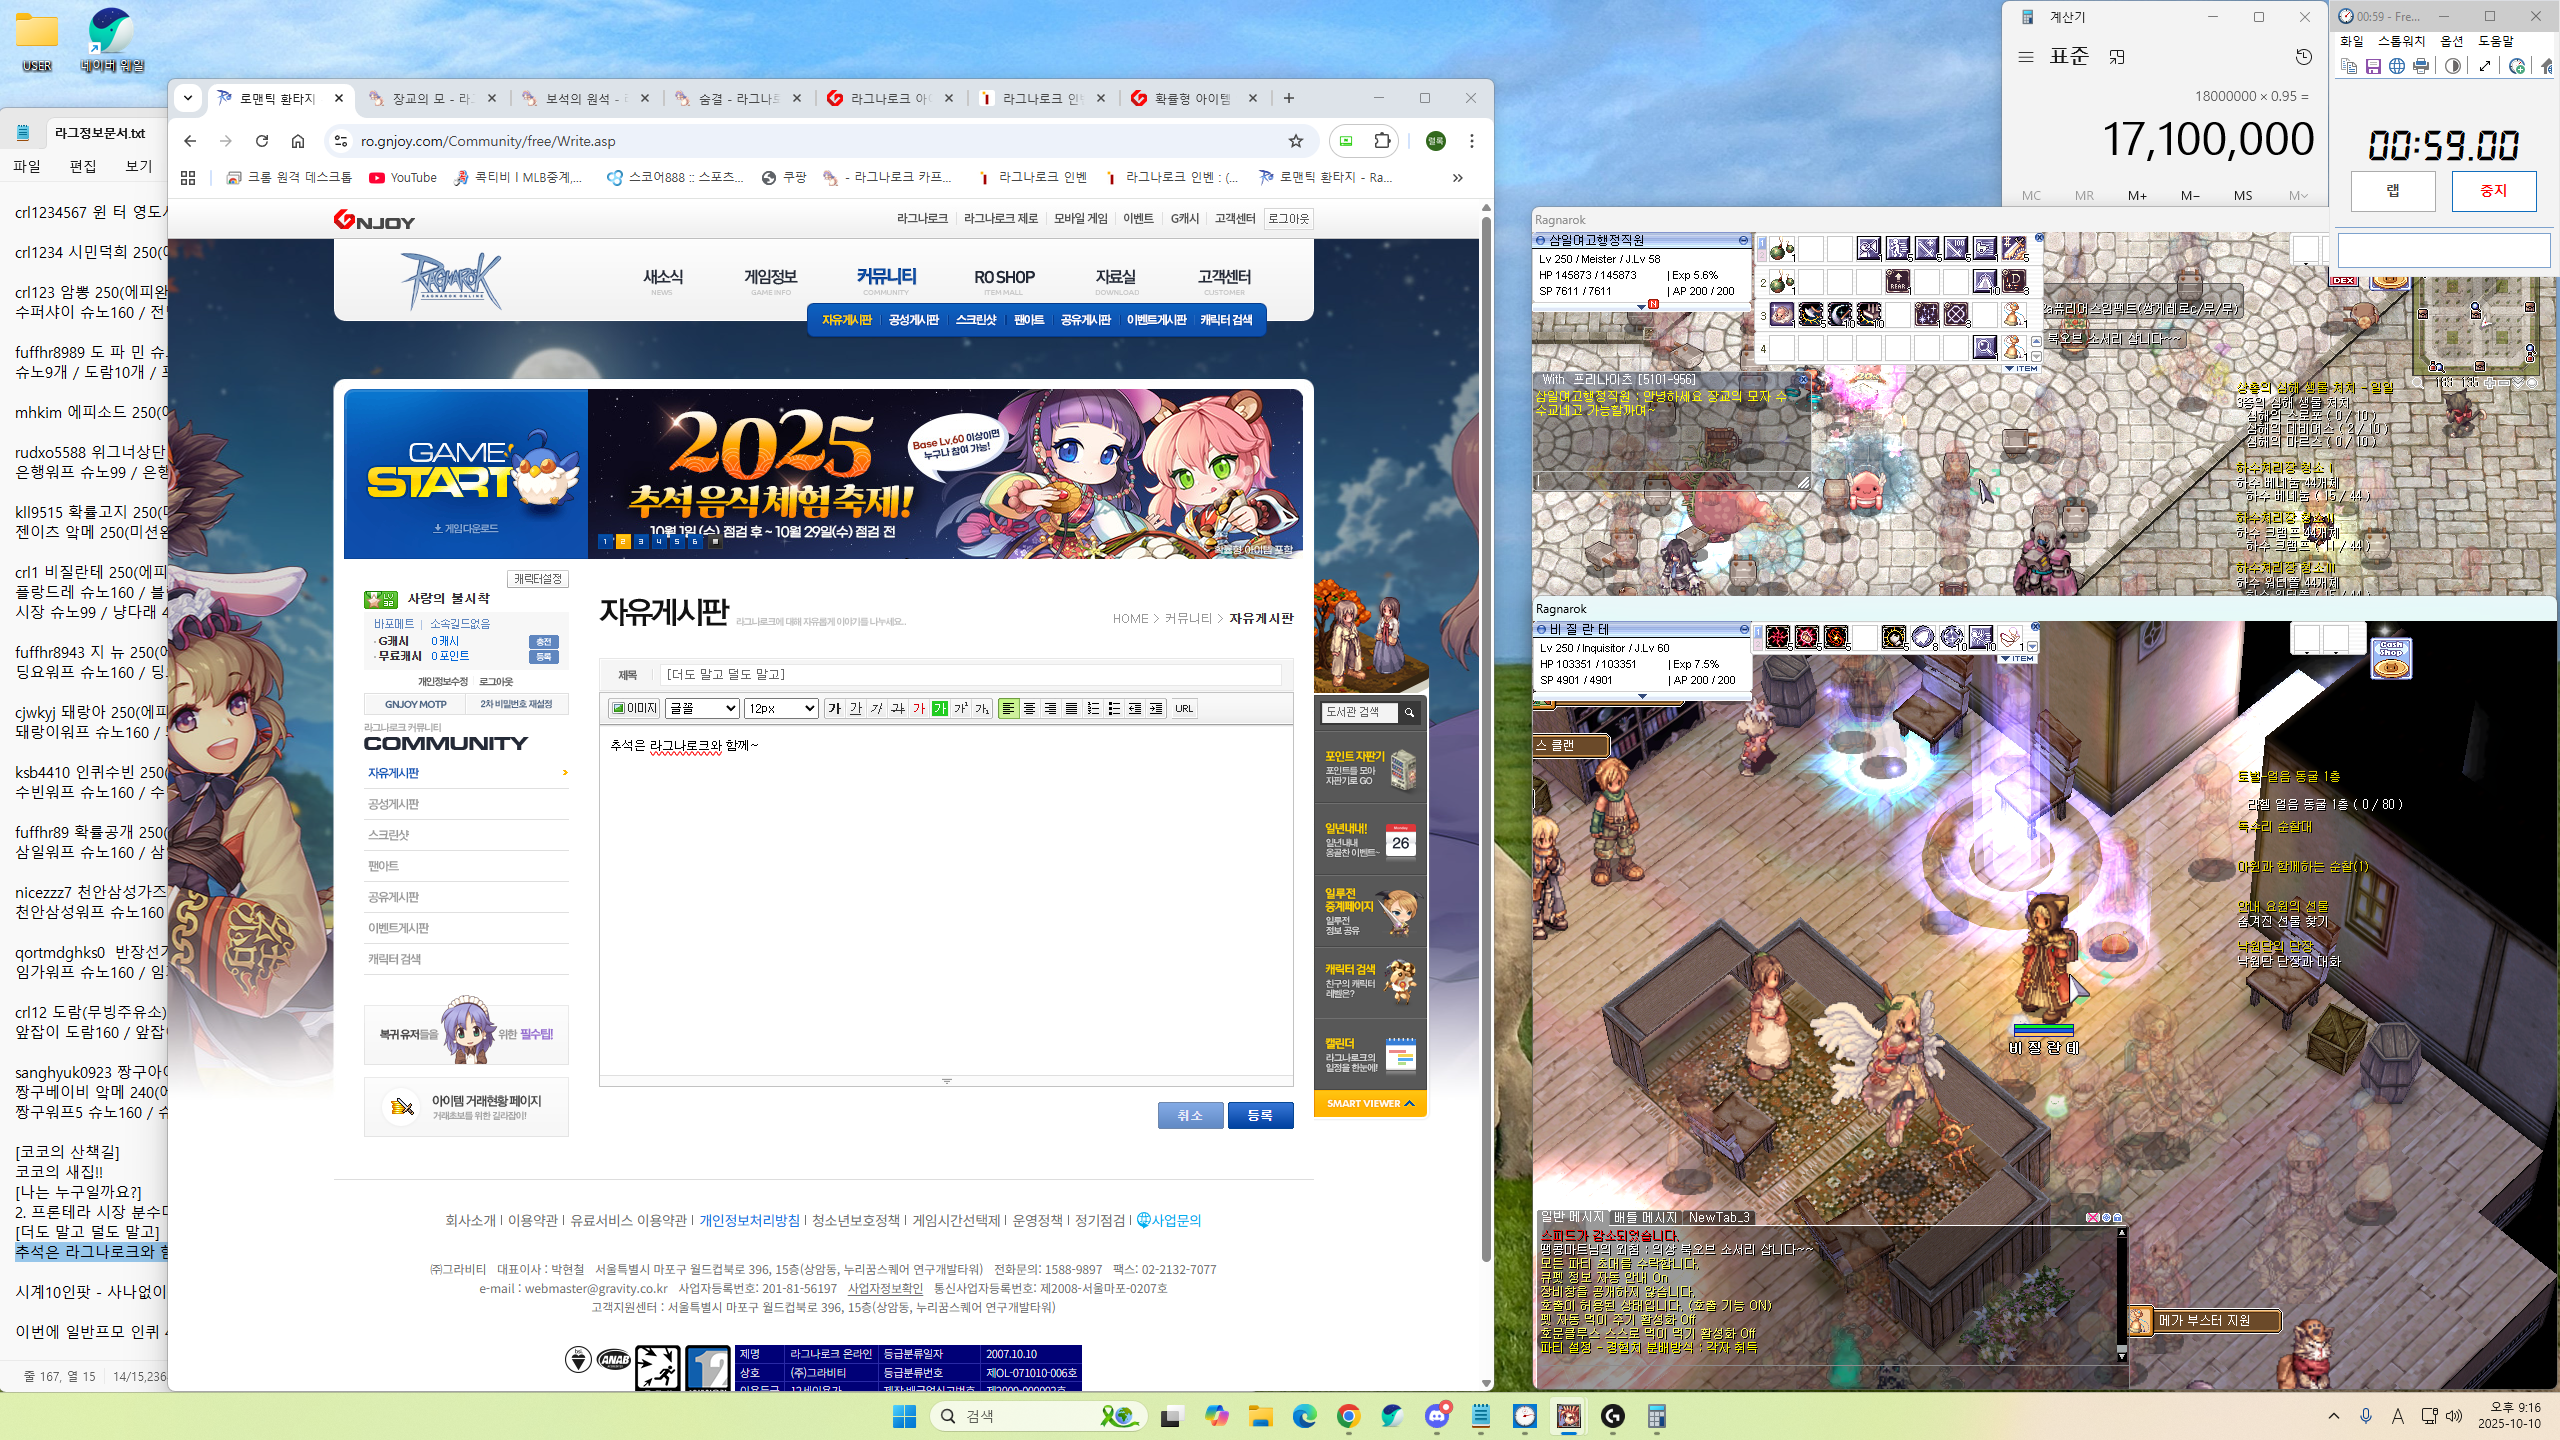Click stopwatch save icon
The image size is (2560, 1440).
(x=2373, y=66)
